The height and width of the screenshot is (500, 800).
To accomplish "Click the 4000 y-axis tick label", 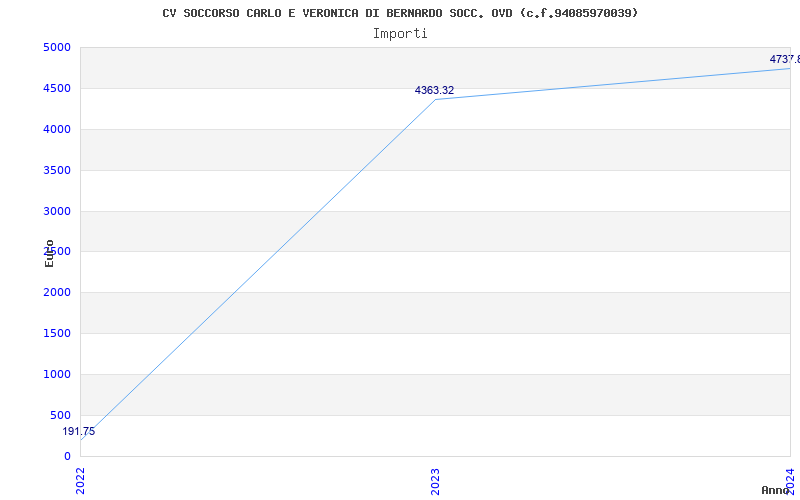I will 57,130.
